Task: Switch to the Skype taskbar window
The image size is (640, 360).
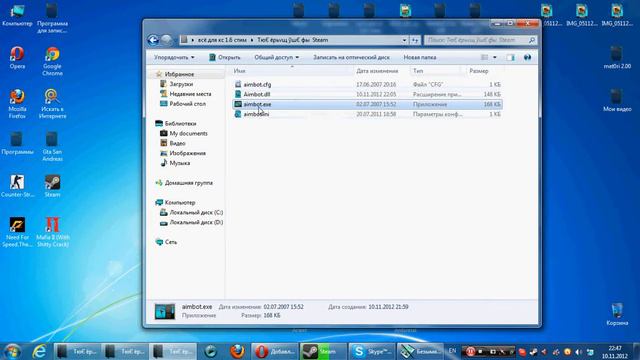Action: tap(371, 351)
